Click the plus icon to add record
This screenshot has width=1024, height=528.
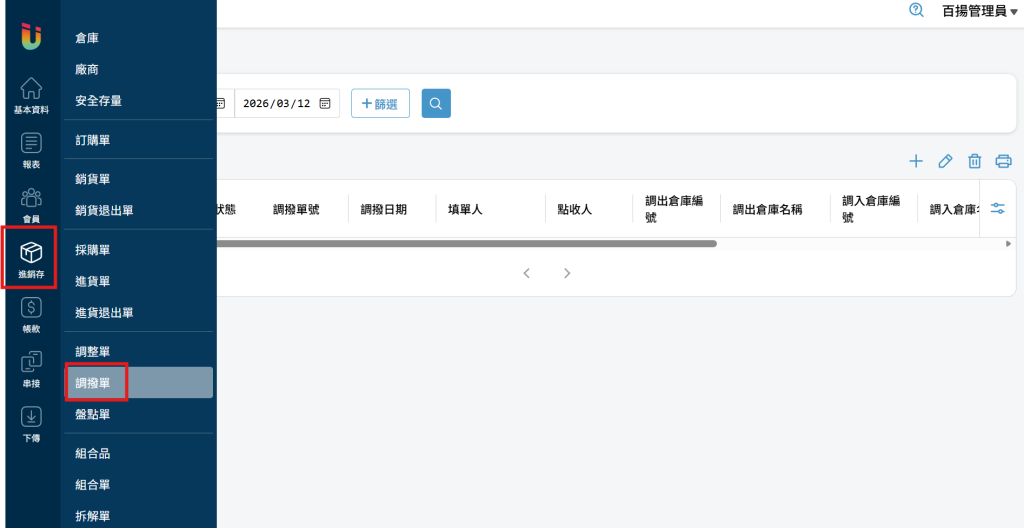915,161
